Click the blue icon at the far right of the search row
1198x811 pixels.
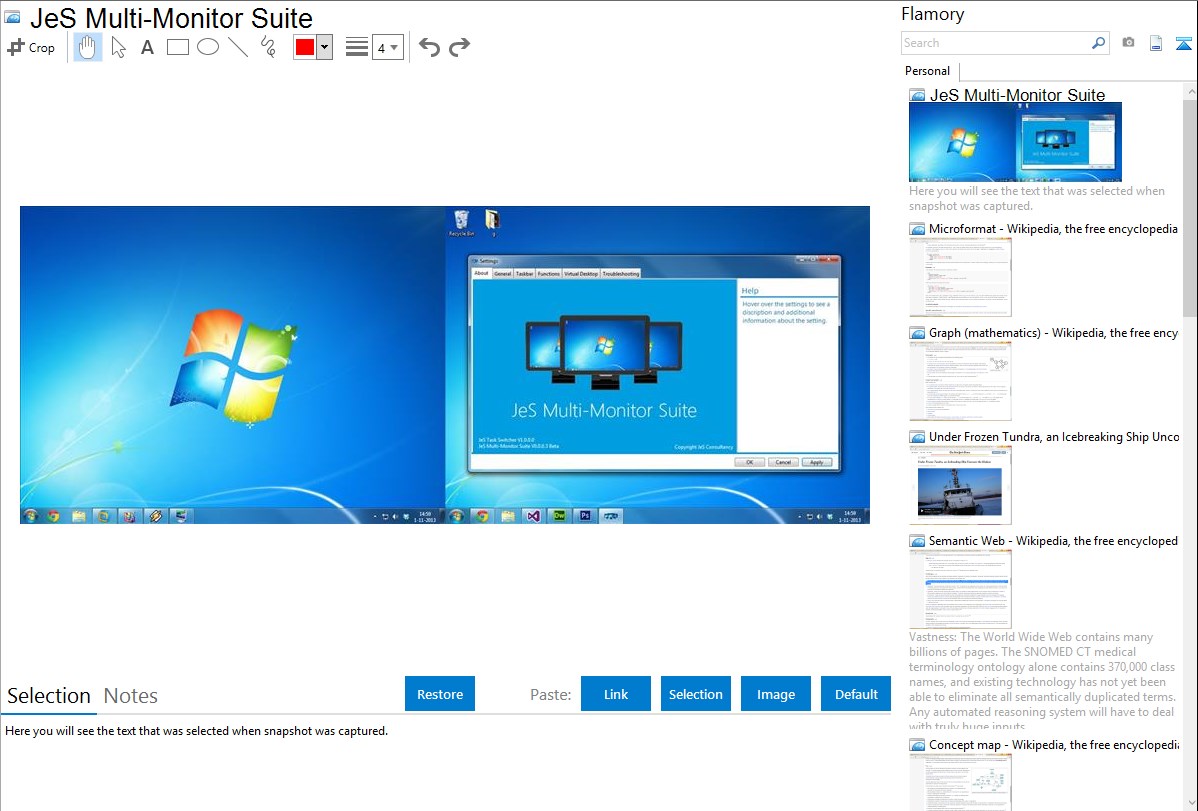(1183, 43)
